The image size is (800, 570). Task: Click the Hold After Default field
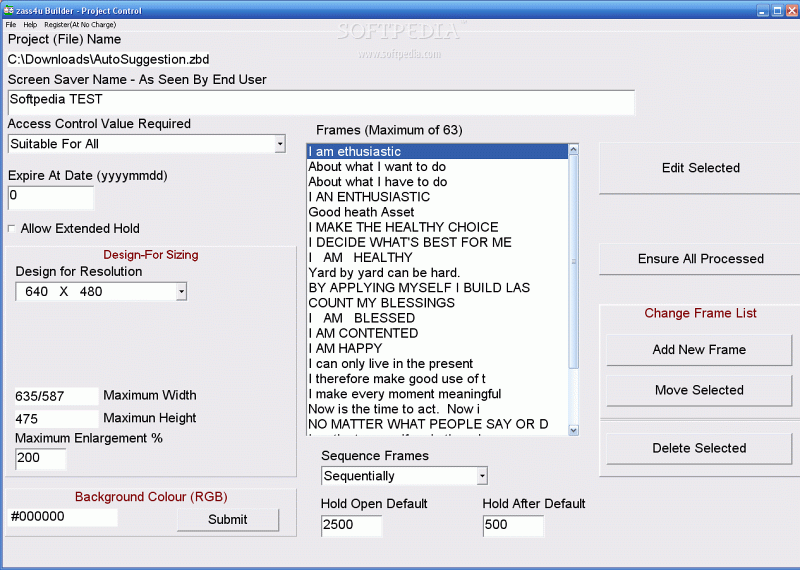click(x=513, y=526)
